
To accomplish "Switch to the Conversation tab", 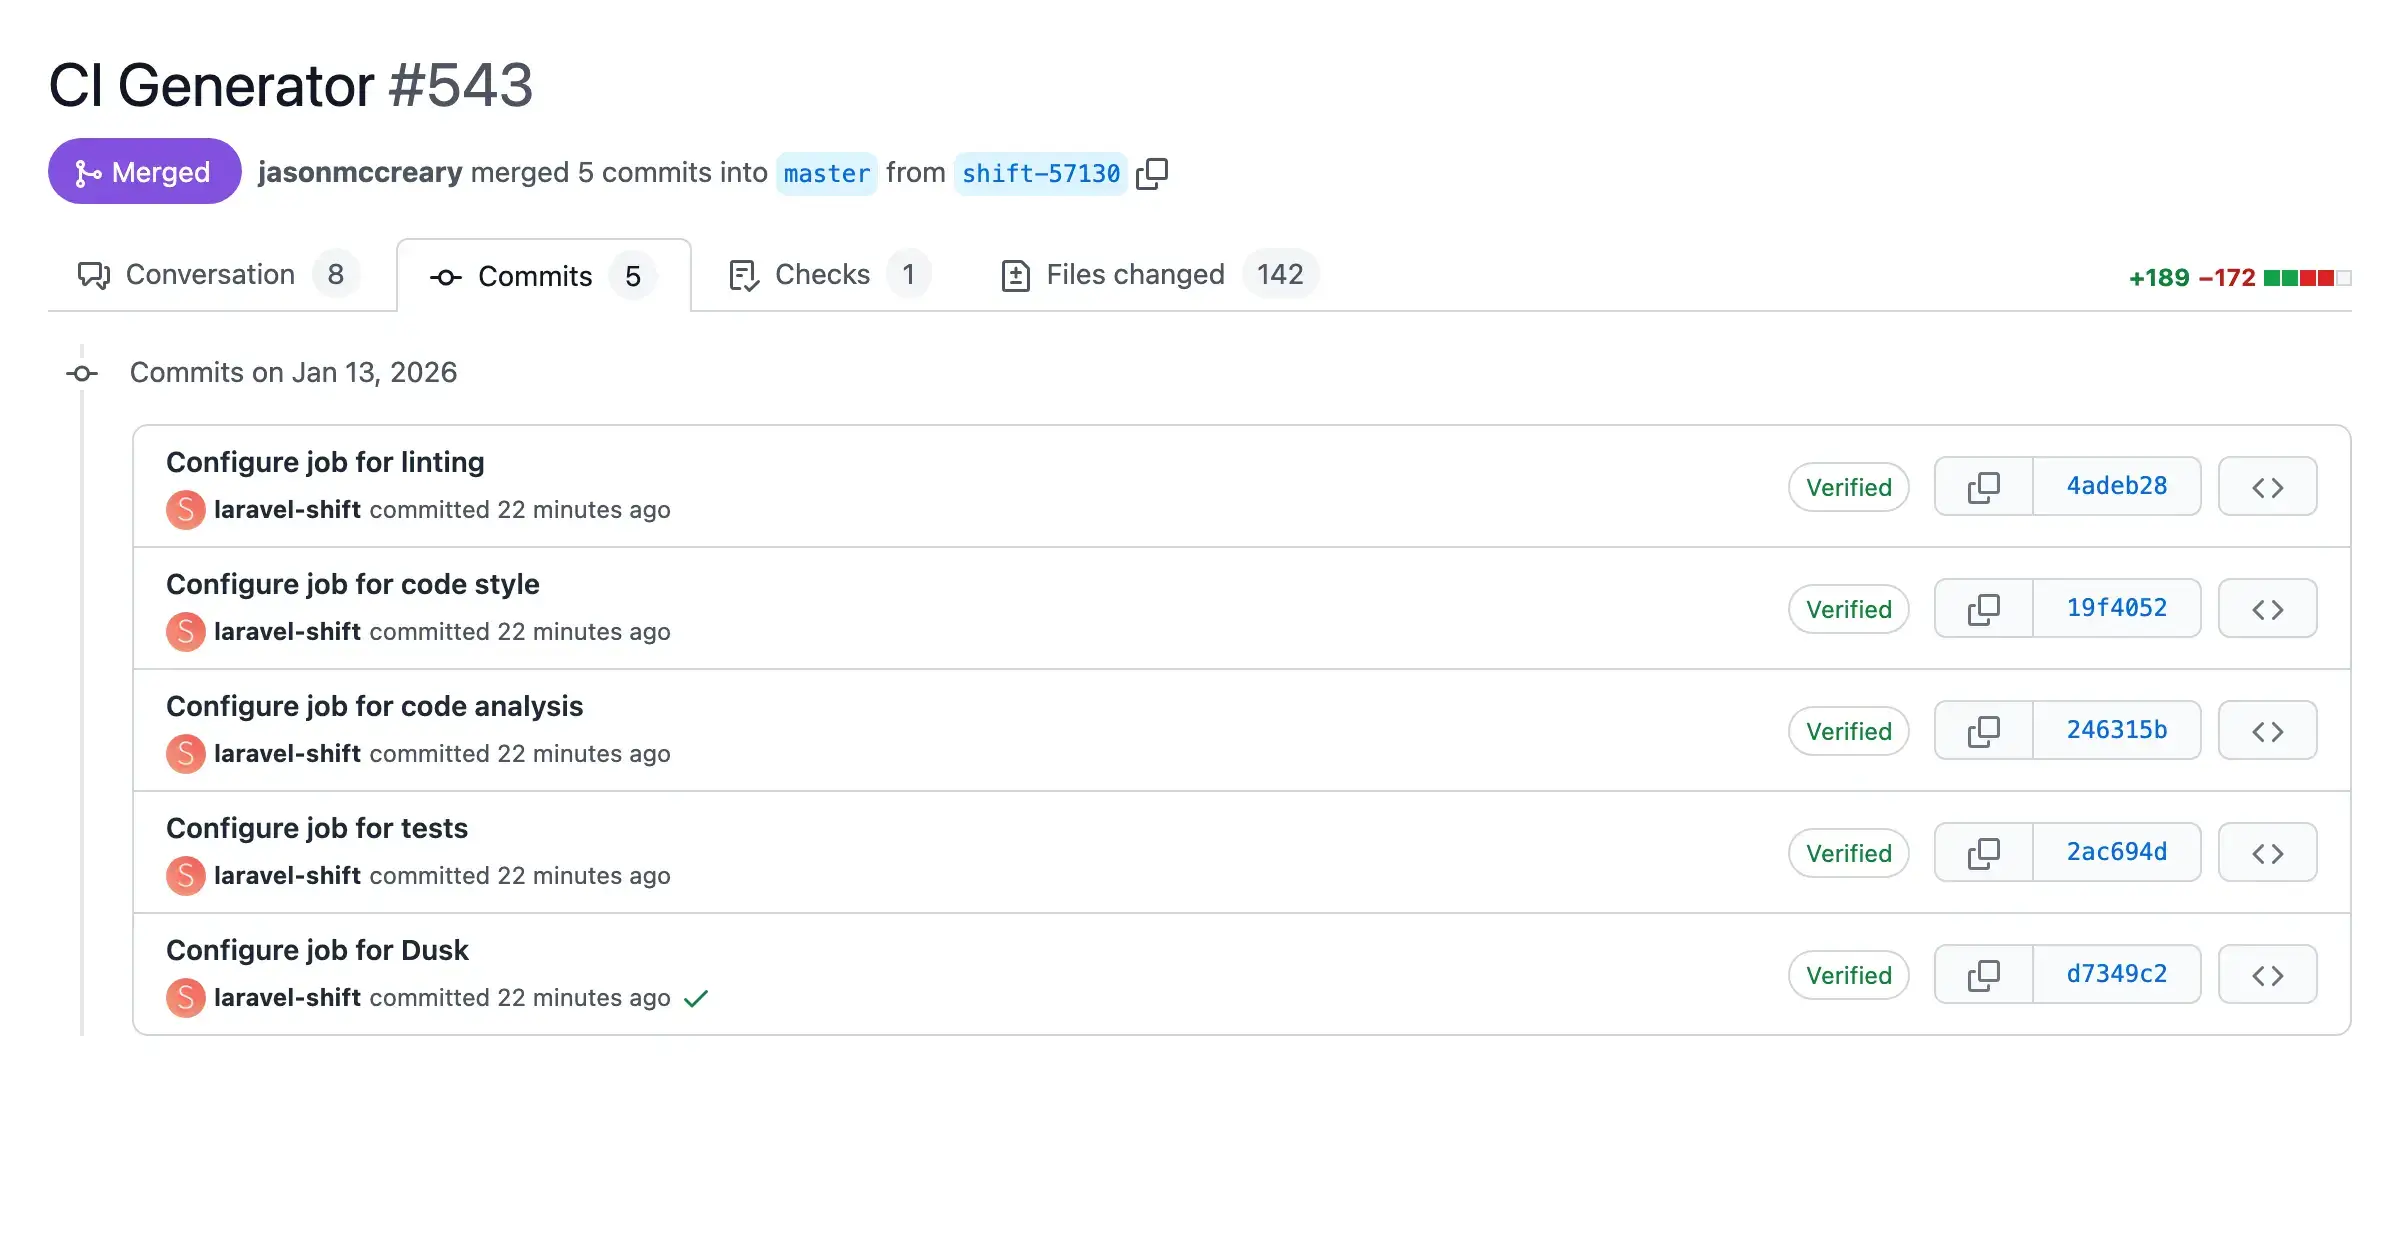I will 210,274.
